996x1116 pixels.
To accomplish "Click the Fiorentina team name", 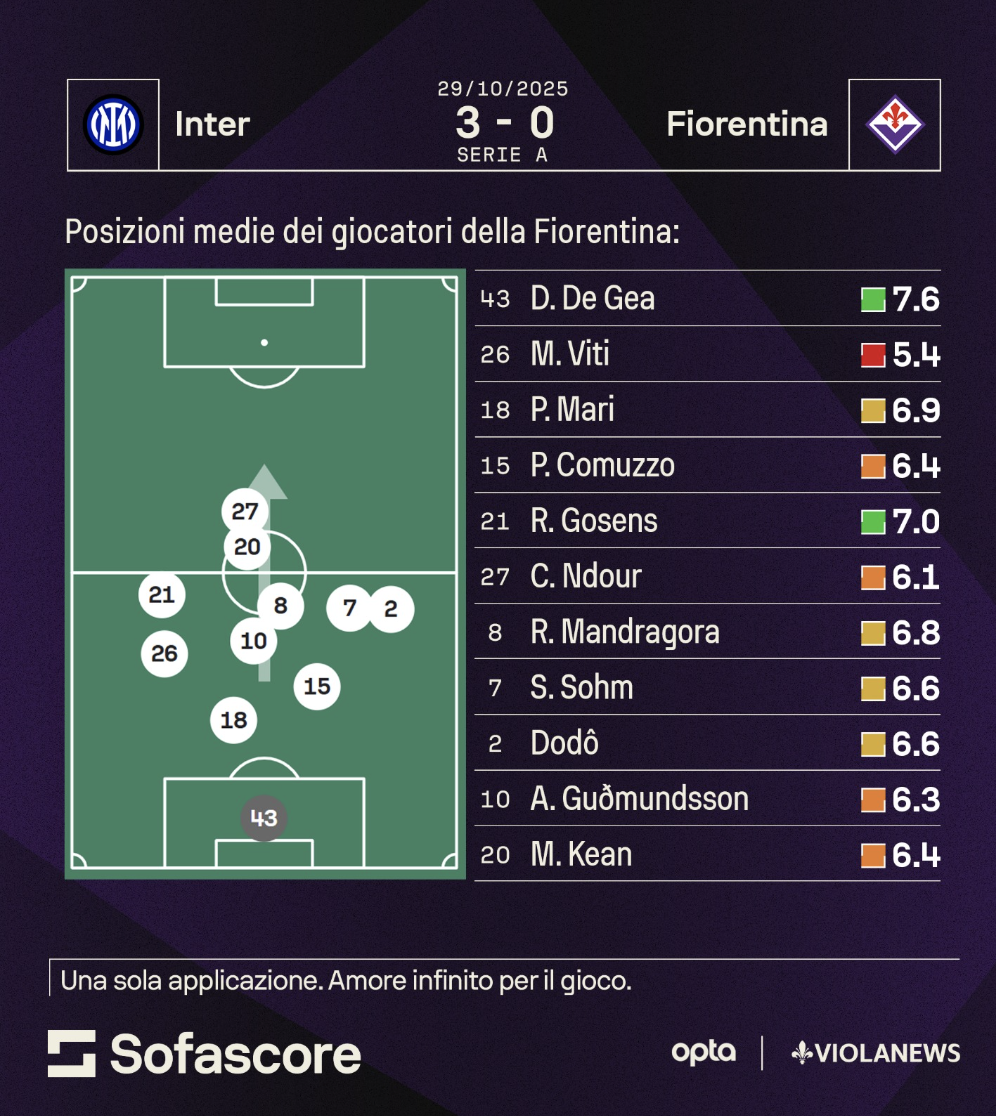I will [747, 124].
